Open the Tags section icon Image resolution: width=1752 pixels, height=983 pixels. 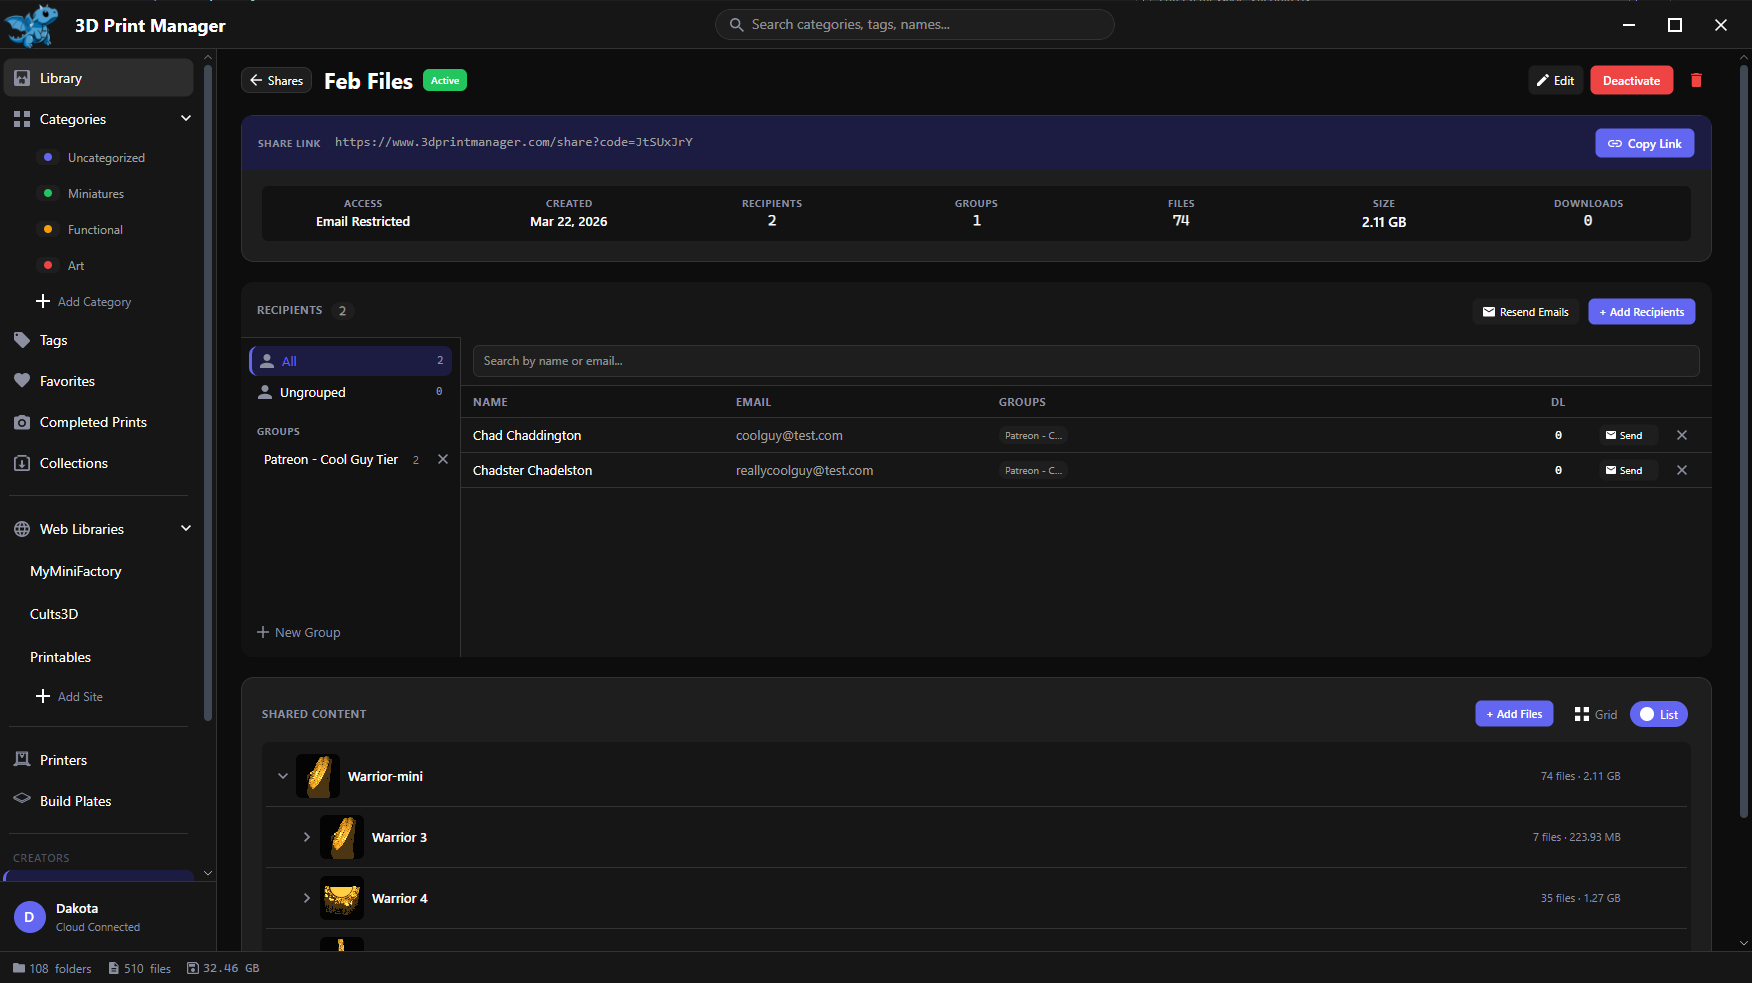[22, 340]
